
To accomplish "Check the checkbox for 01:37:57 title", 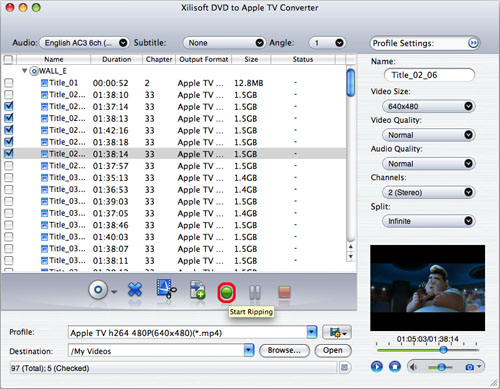I will tap(9, 166).
